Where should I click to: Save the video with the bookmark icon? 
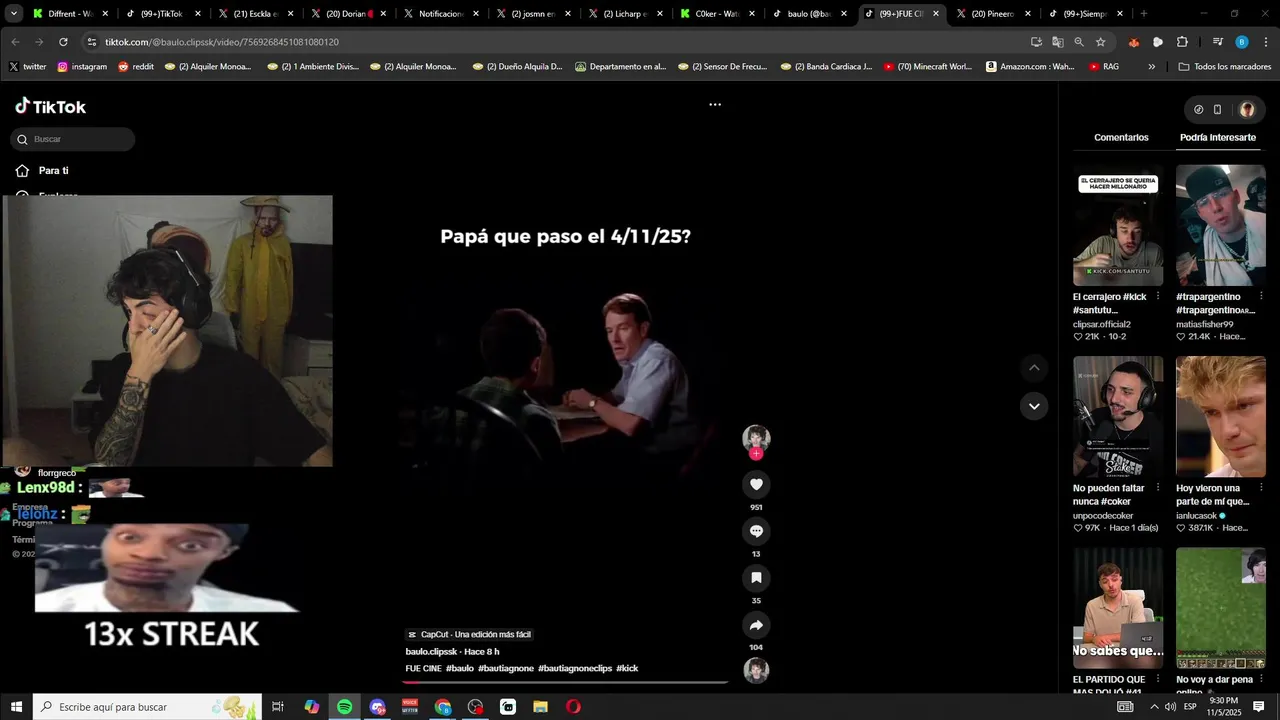(x=756, y=578)
